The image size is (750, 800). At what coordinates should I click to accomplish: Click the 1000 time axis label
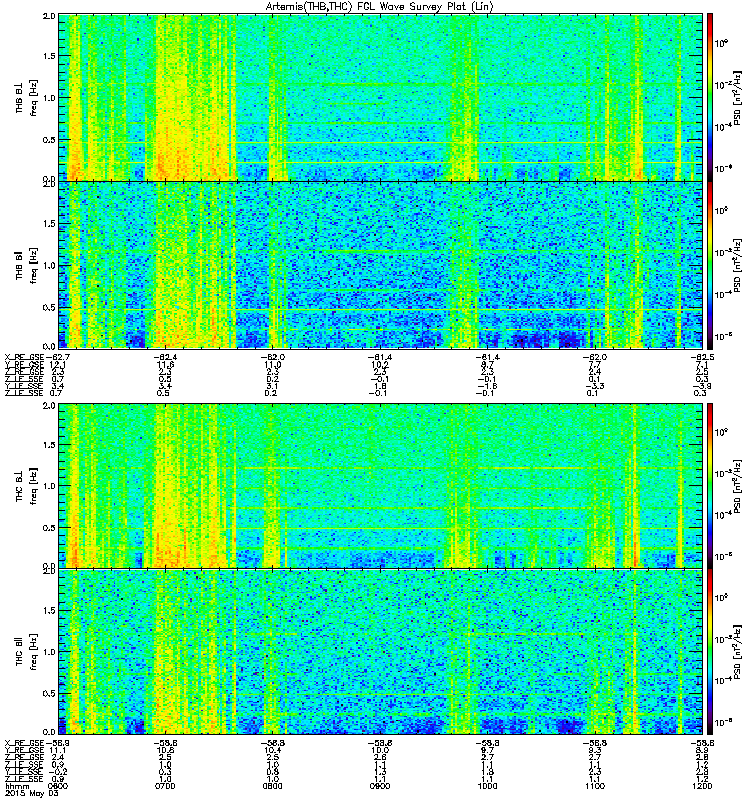(487, 786)
